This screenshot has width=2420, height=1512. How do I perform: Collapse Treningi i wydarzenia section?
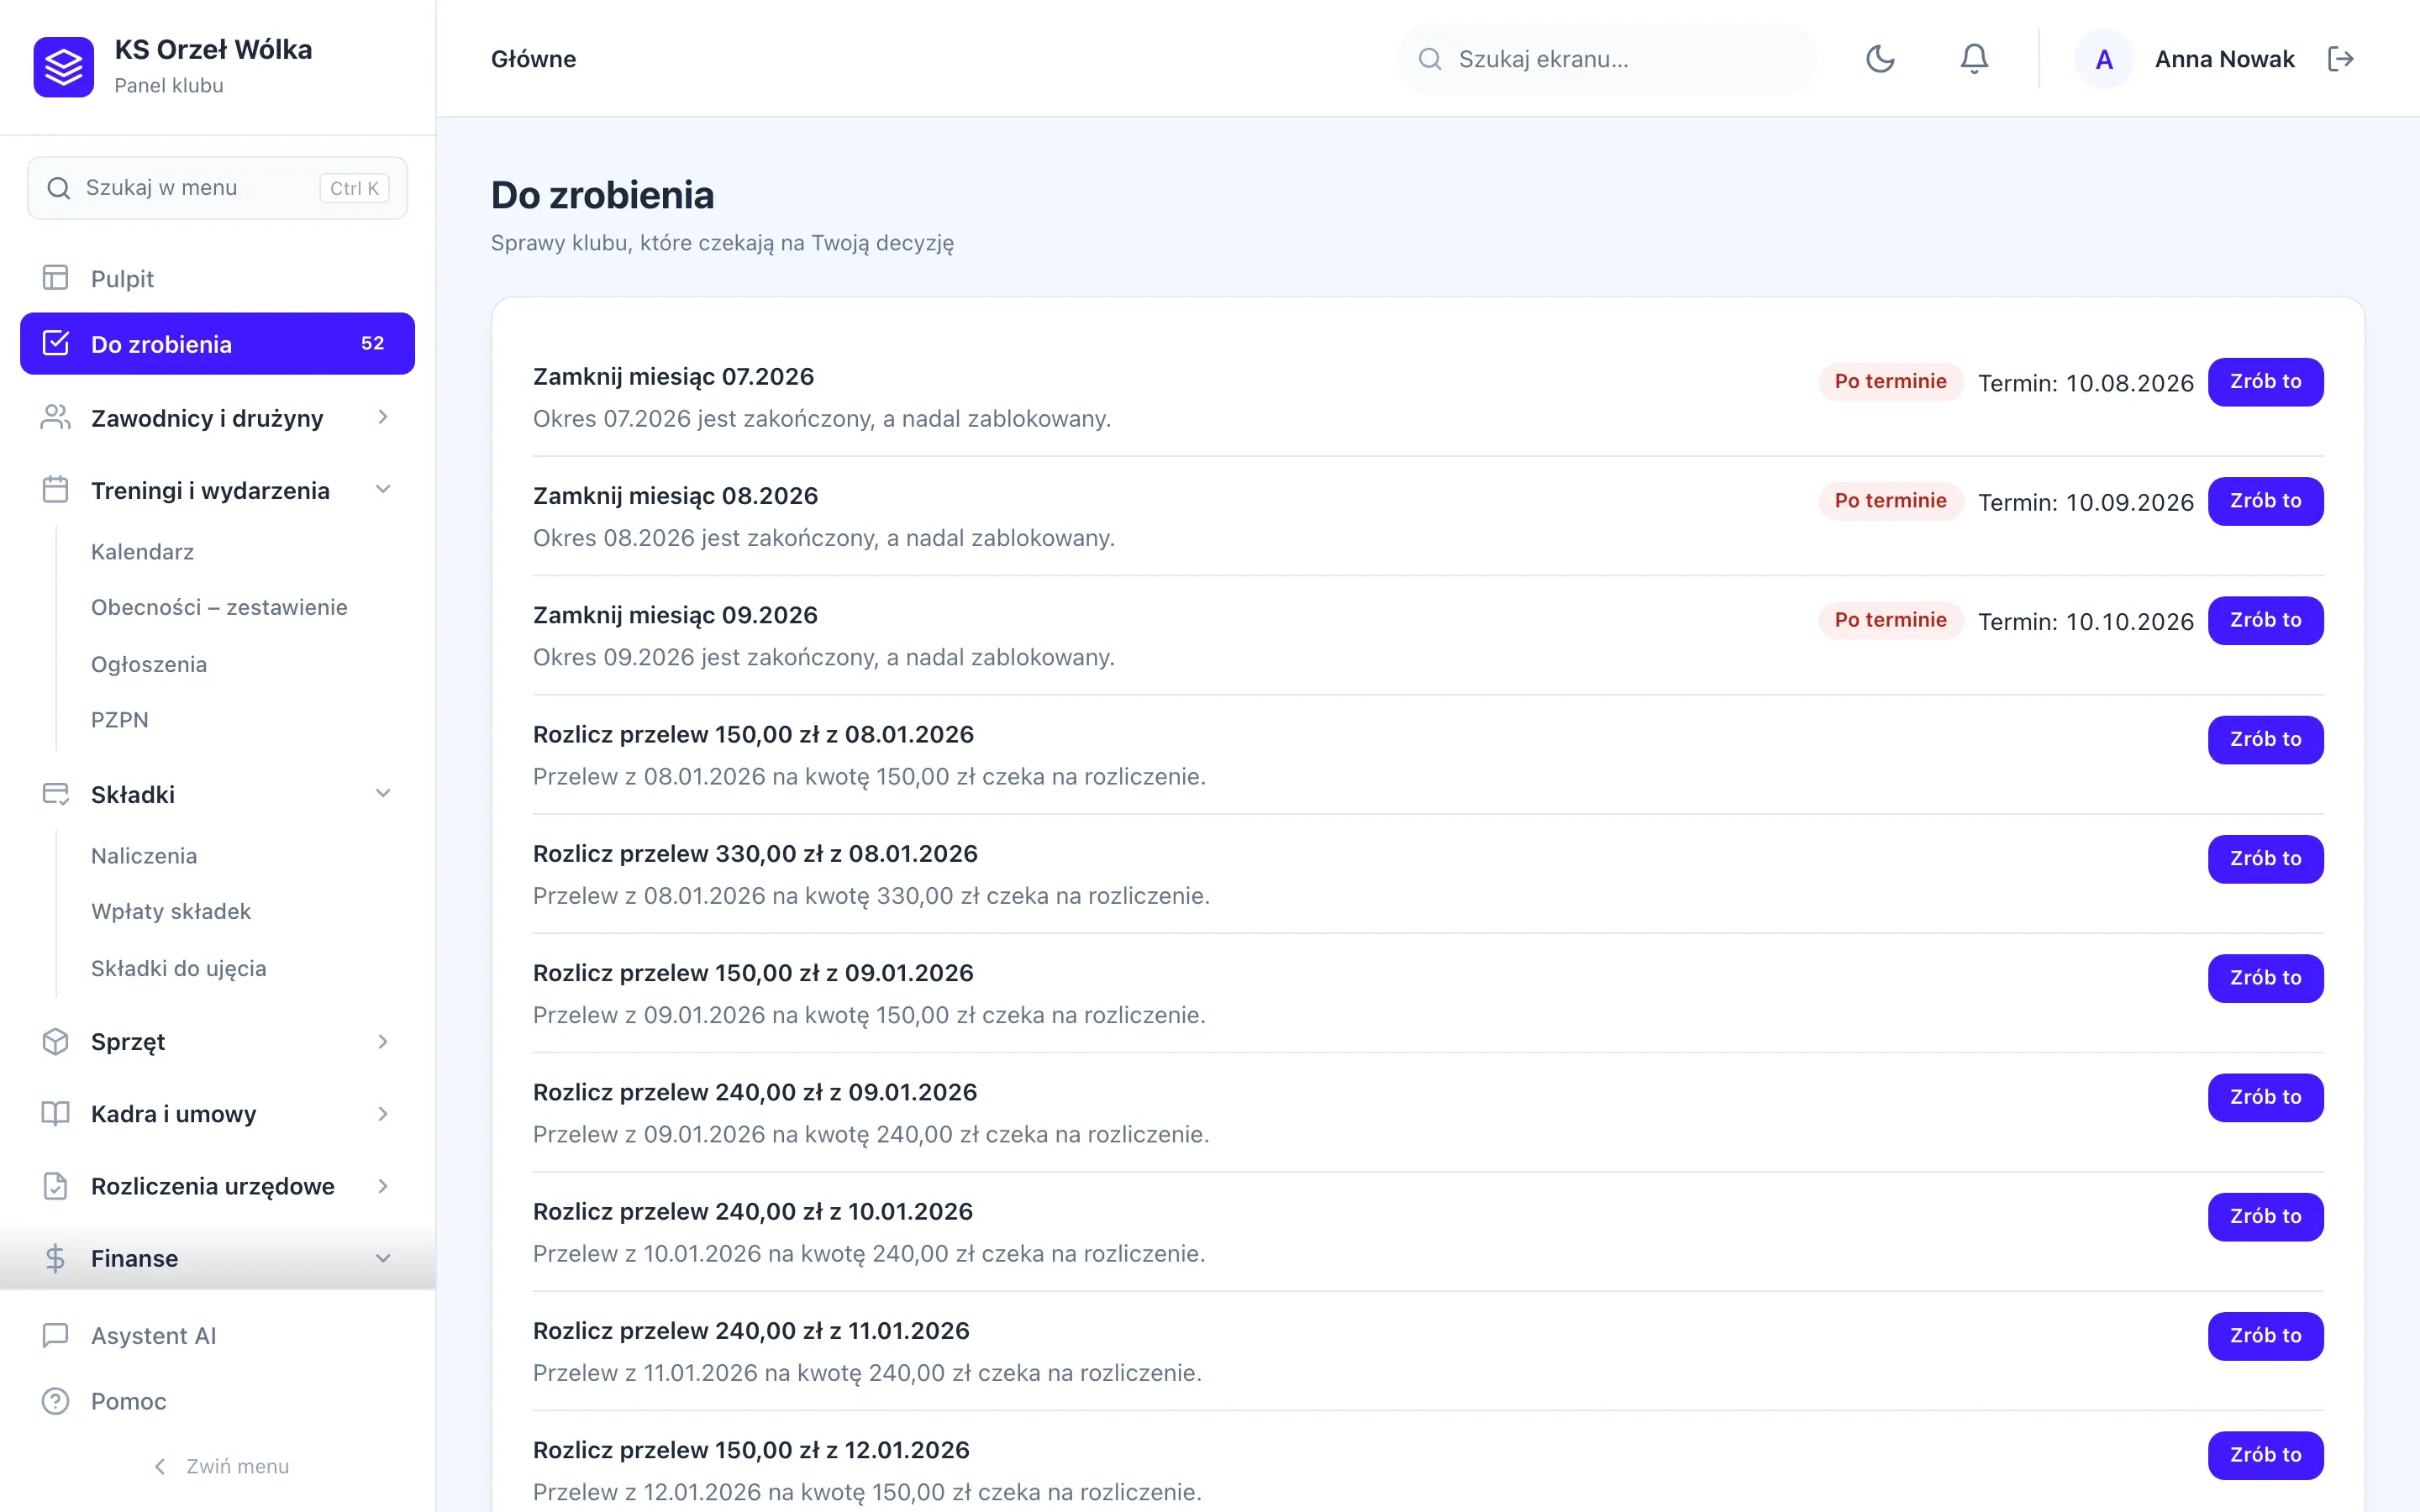[x=383, y=490]
